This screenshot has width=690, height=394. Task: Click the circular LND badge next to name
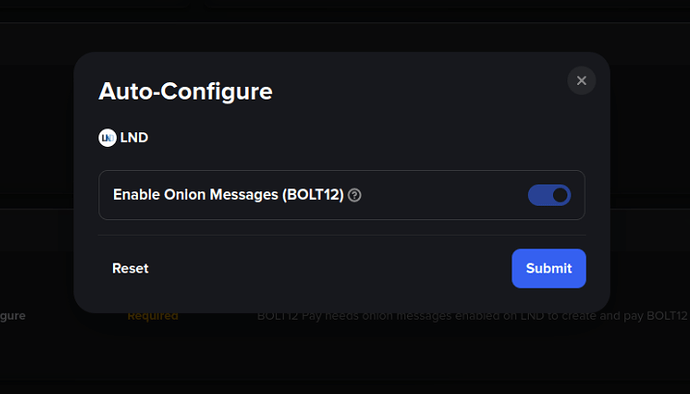point(107,138)
